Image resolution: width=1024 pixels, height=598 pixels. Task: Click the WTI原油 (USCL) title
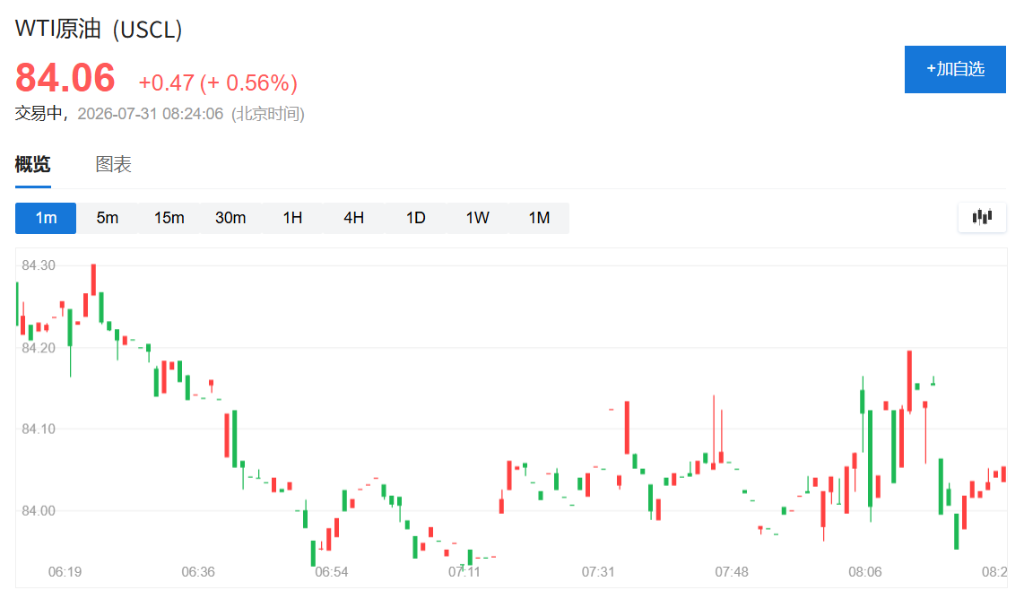click(x=99, y=29)
